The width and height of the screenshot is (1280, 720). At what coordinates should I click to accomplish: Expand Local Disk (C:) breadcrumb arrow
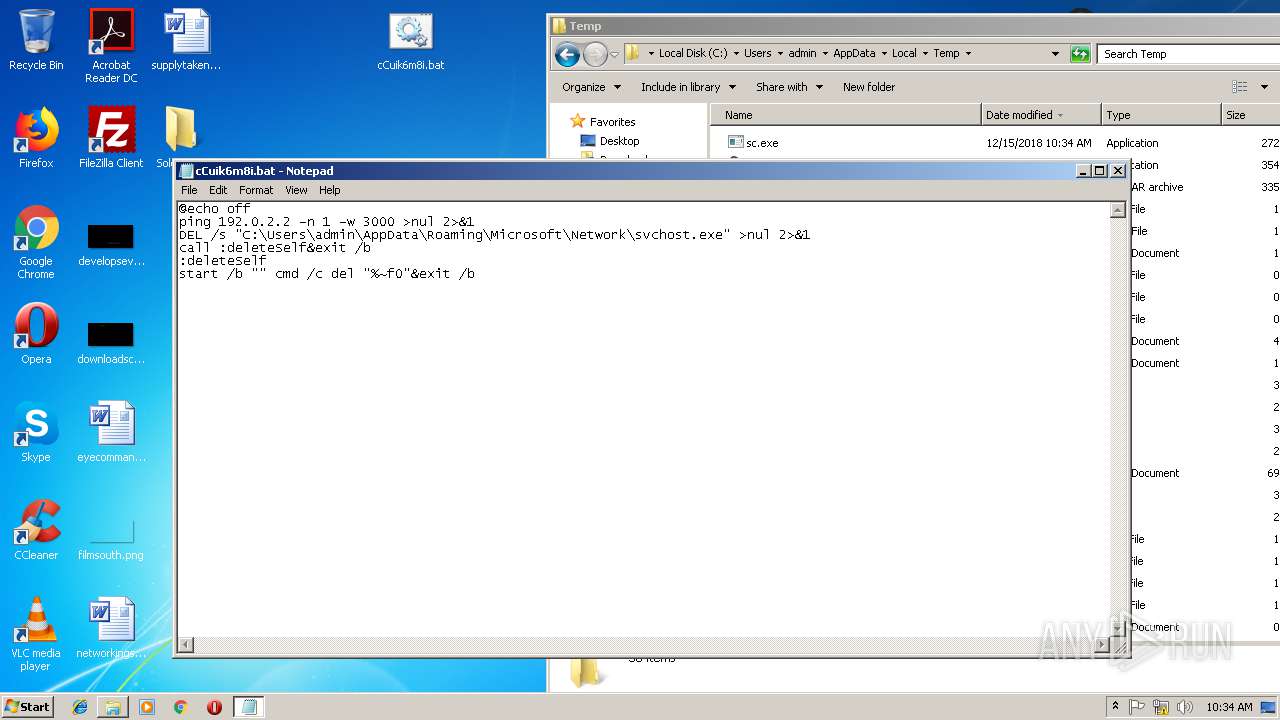tap(738, 54)
